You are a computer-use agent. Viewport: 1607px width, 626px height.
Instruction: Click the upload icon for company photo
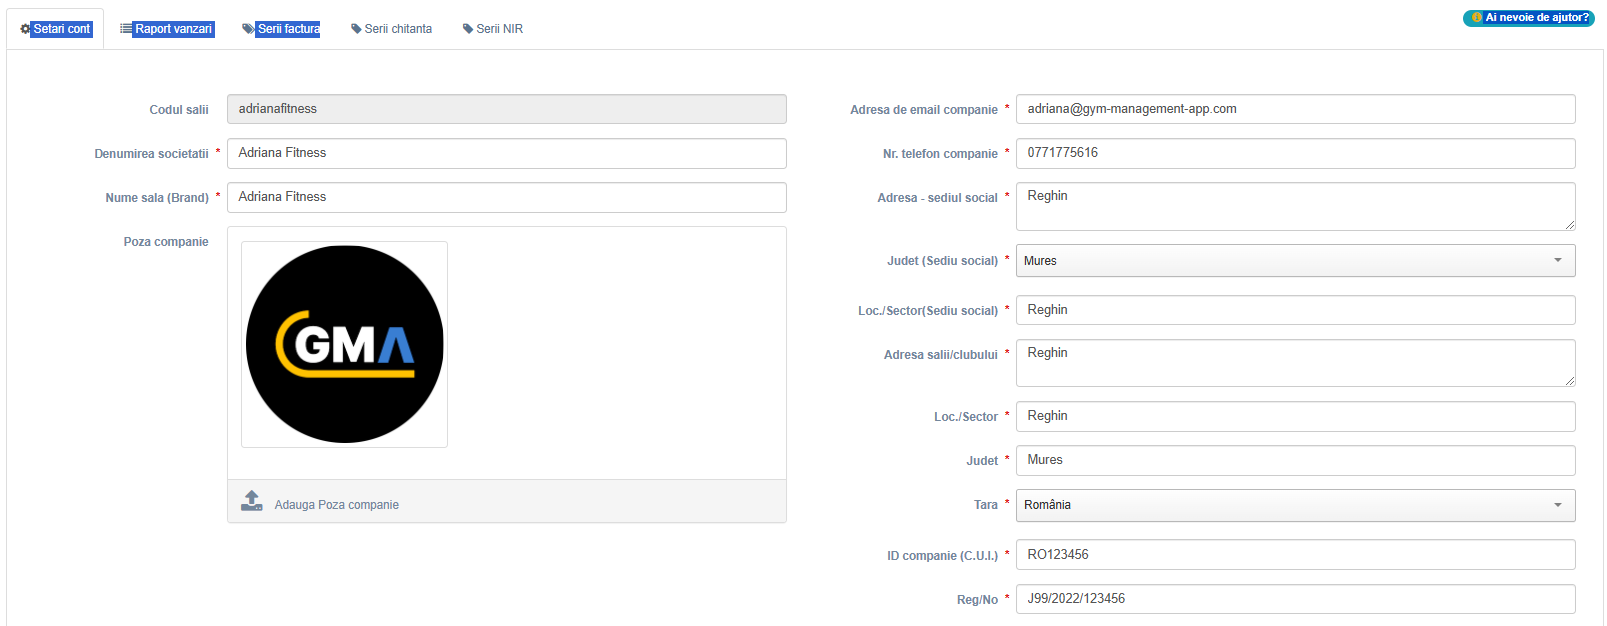pyautogui.click(x=252, y=501)
